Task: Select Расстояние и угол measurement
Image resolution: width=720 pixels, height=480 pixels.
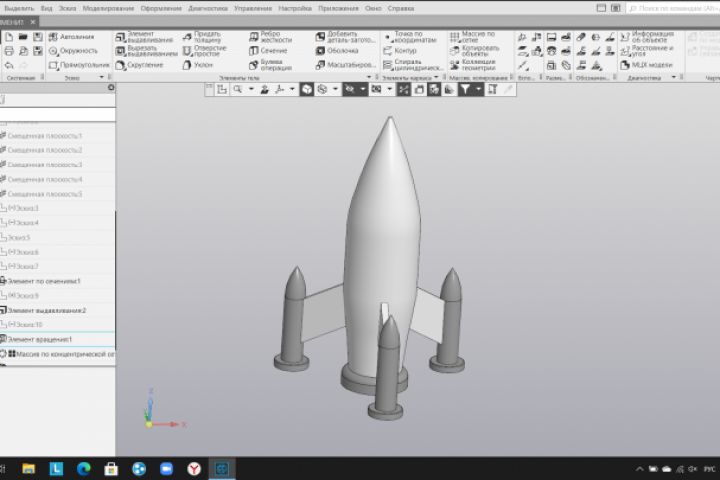Action: [x=647, y=51]
